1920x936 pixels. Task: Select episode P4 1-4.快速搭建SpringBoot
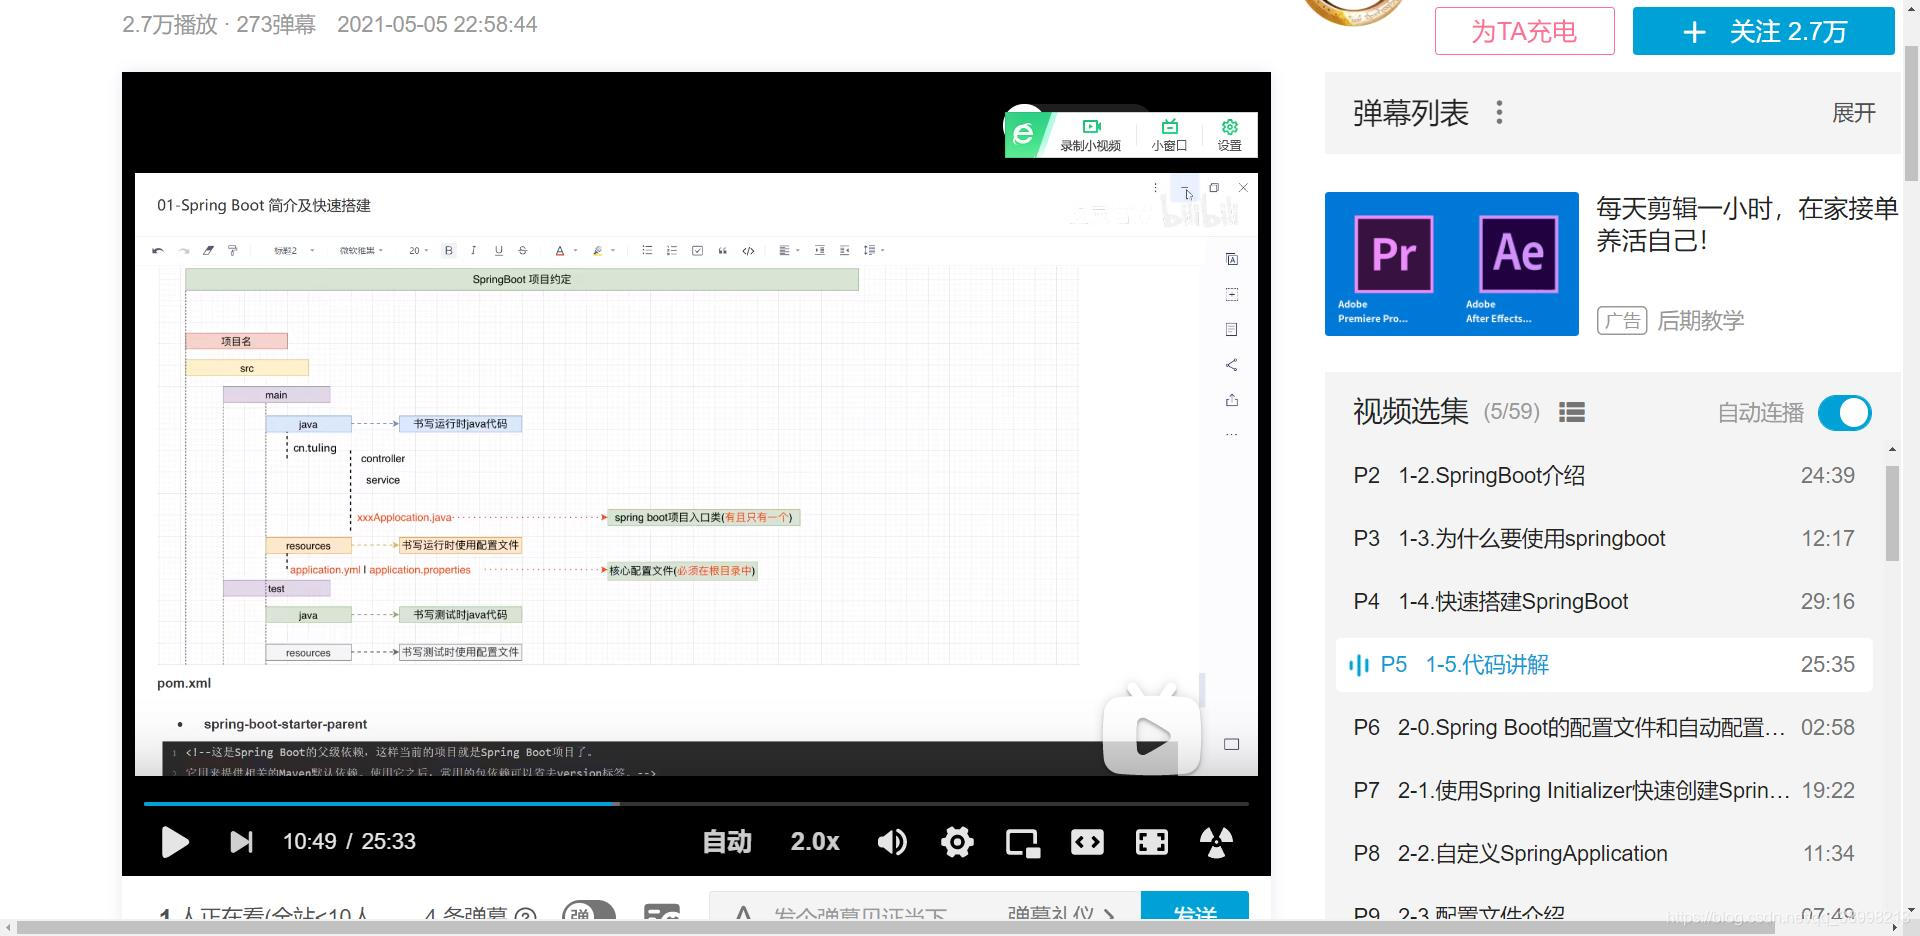point(1604,602)
